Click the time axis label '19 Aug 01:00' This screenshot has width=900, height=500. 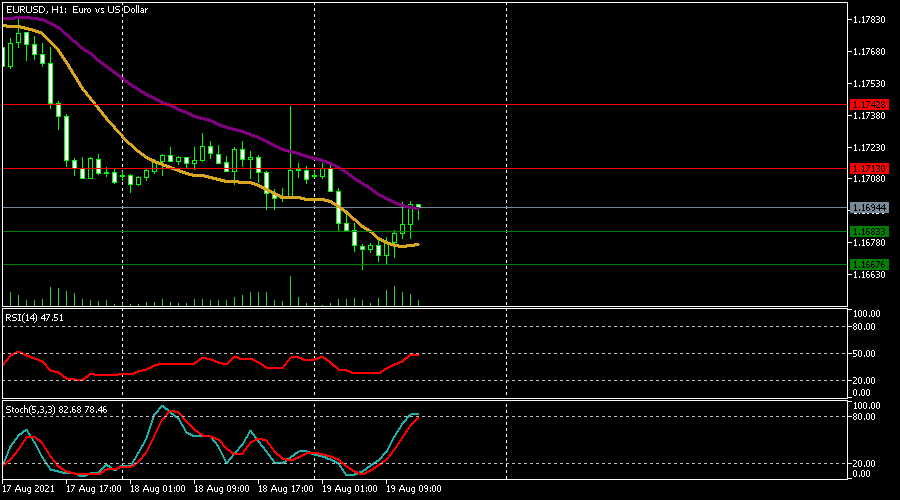[350, 489]
